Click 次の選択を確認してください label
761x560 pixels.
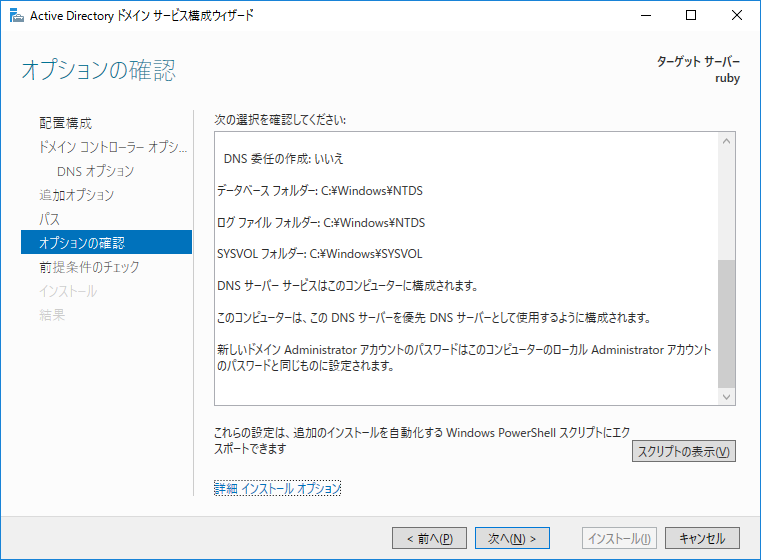(x=280, y=120)
